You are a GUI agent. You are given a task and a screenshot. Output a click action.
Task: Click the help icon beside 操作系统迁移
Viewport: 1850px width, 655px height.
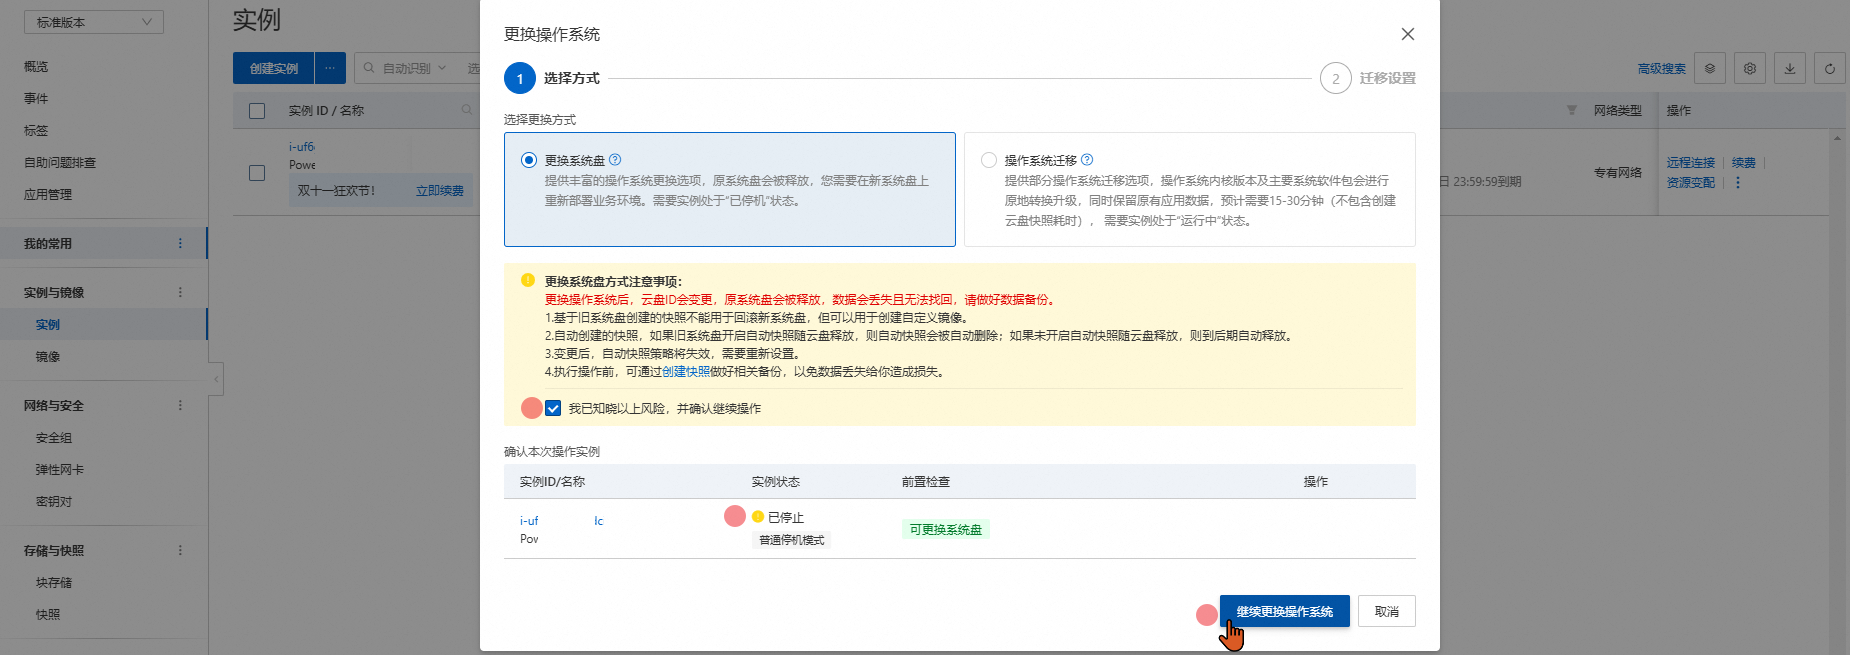(x=1087, y=160)
